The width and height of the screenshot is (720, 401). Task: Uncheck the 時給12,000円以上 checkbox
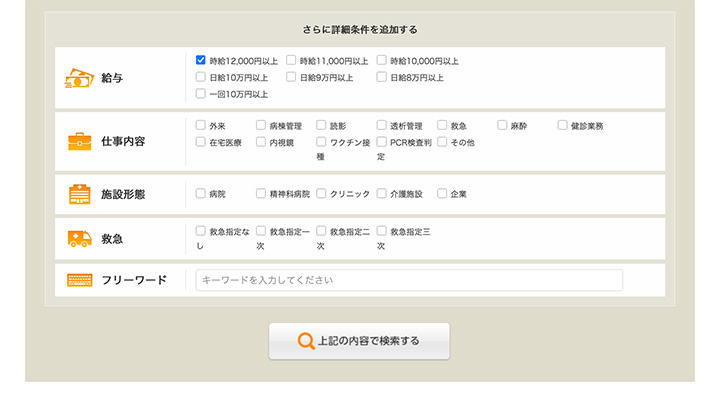201,60
